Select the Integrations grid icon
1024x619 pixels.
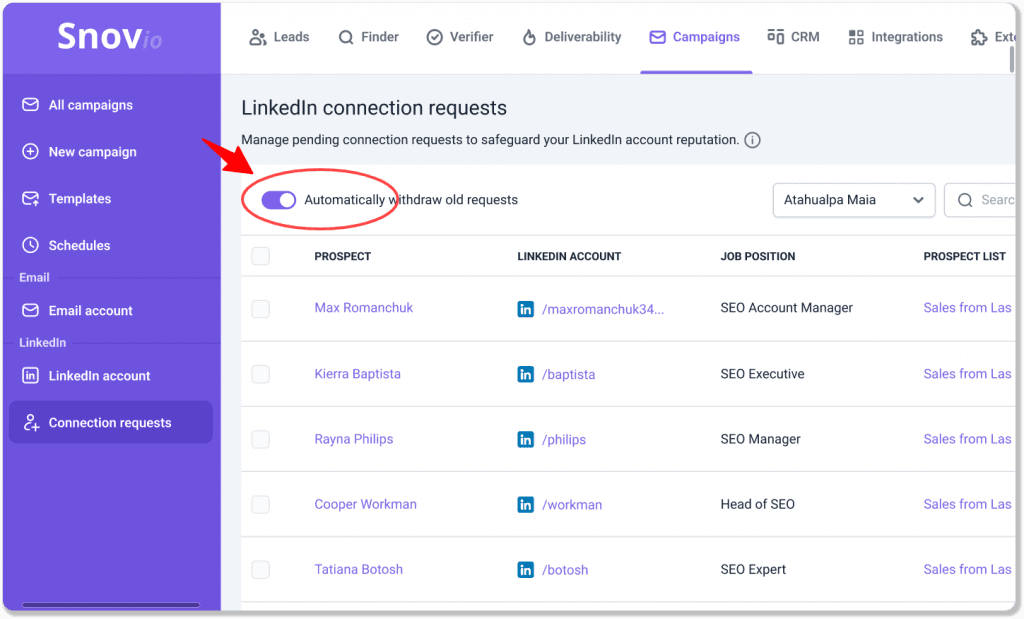(855, 36)
